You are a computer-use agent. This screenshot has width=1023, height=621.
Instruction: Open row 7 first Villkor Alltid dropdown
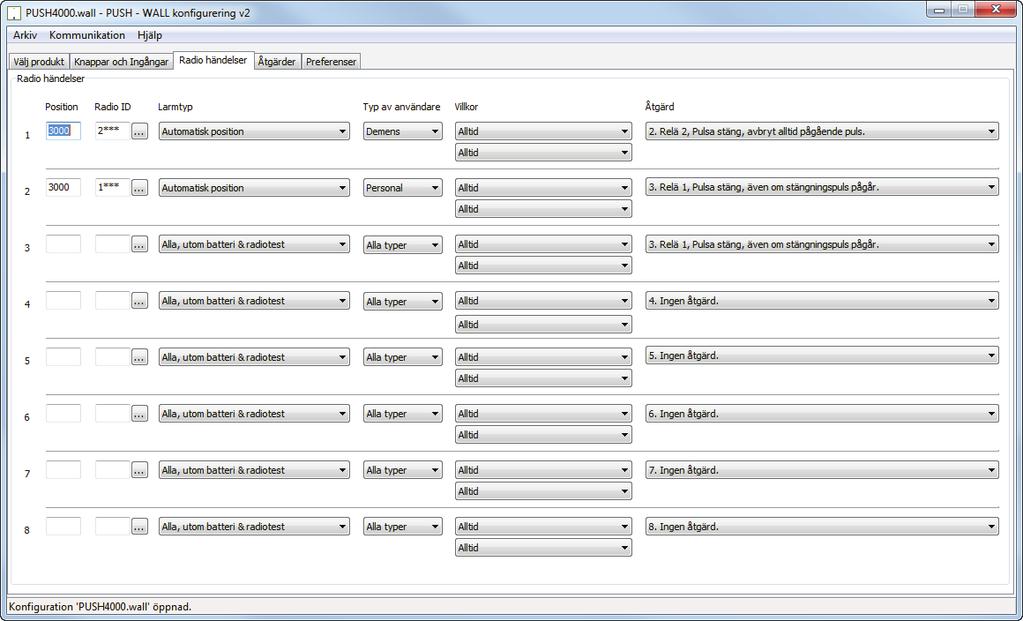543,470
